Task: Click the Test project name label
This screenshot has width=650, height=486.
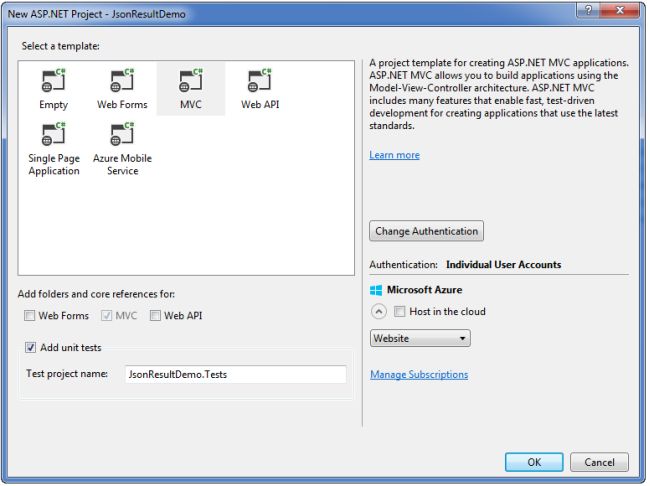Action: [x=67, y=374]
